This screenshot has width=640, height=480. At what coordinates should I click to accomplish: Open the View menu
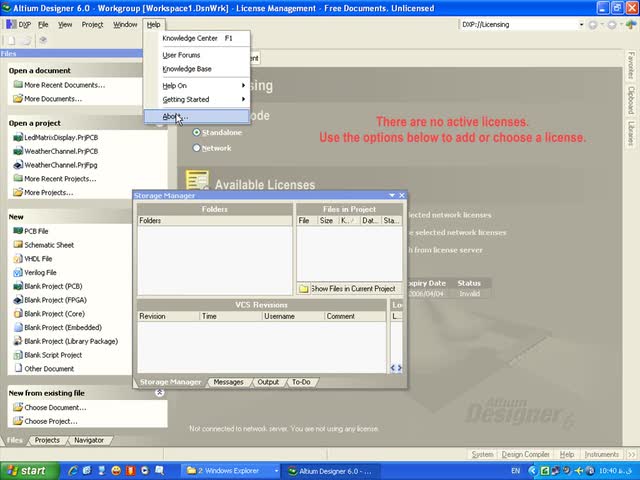(x=65, y=24)
